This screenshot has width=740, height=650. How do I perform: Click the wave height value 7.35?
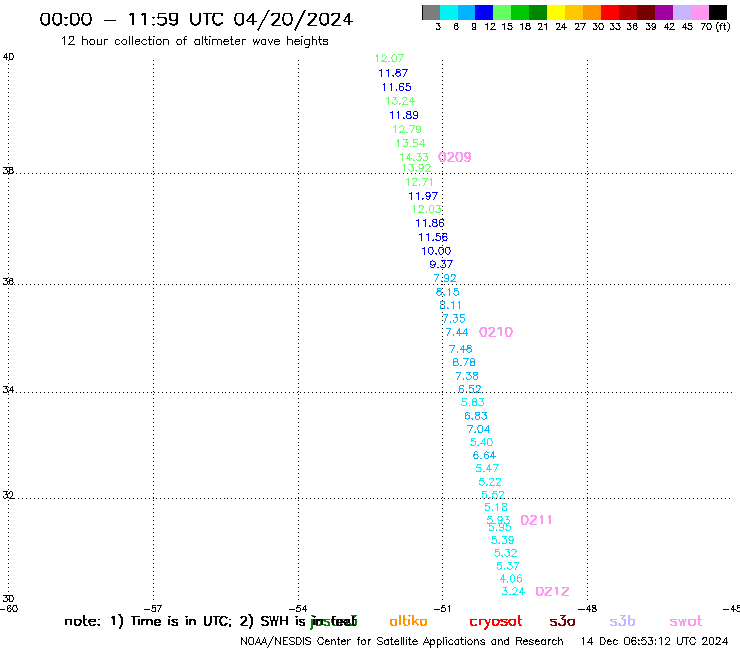pos(454,319)
